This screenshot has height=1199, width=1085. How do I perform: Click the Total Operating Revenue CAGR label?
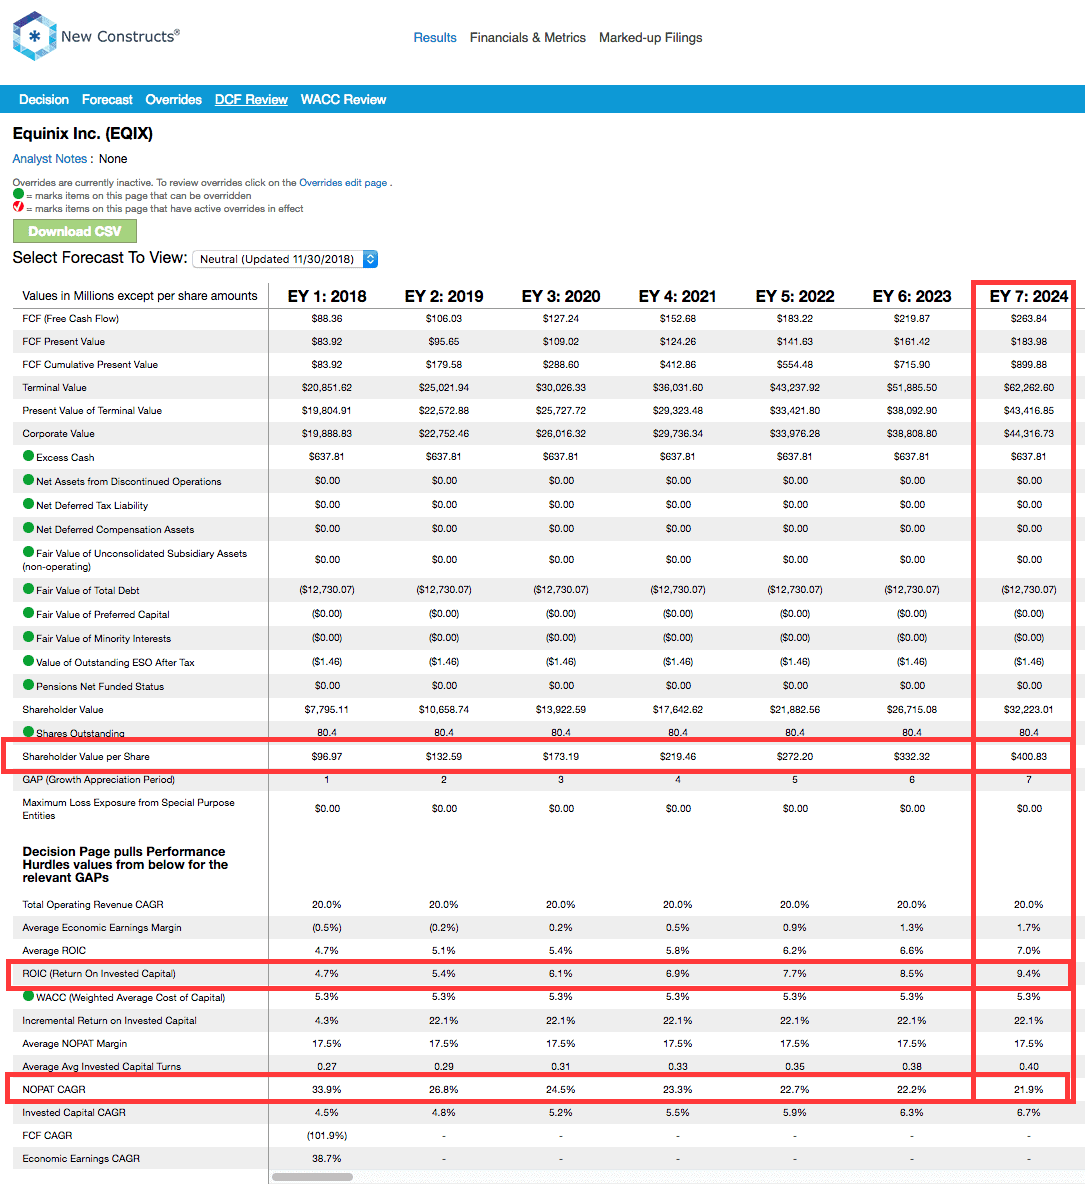[x=93, y=904]
